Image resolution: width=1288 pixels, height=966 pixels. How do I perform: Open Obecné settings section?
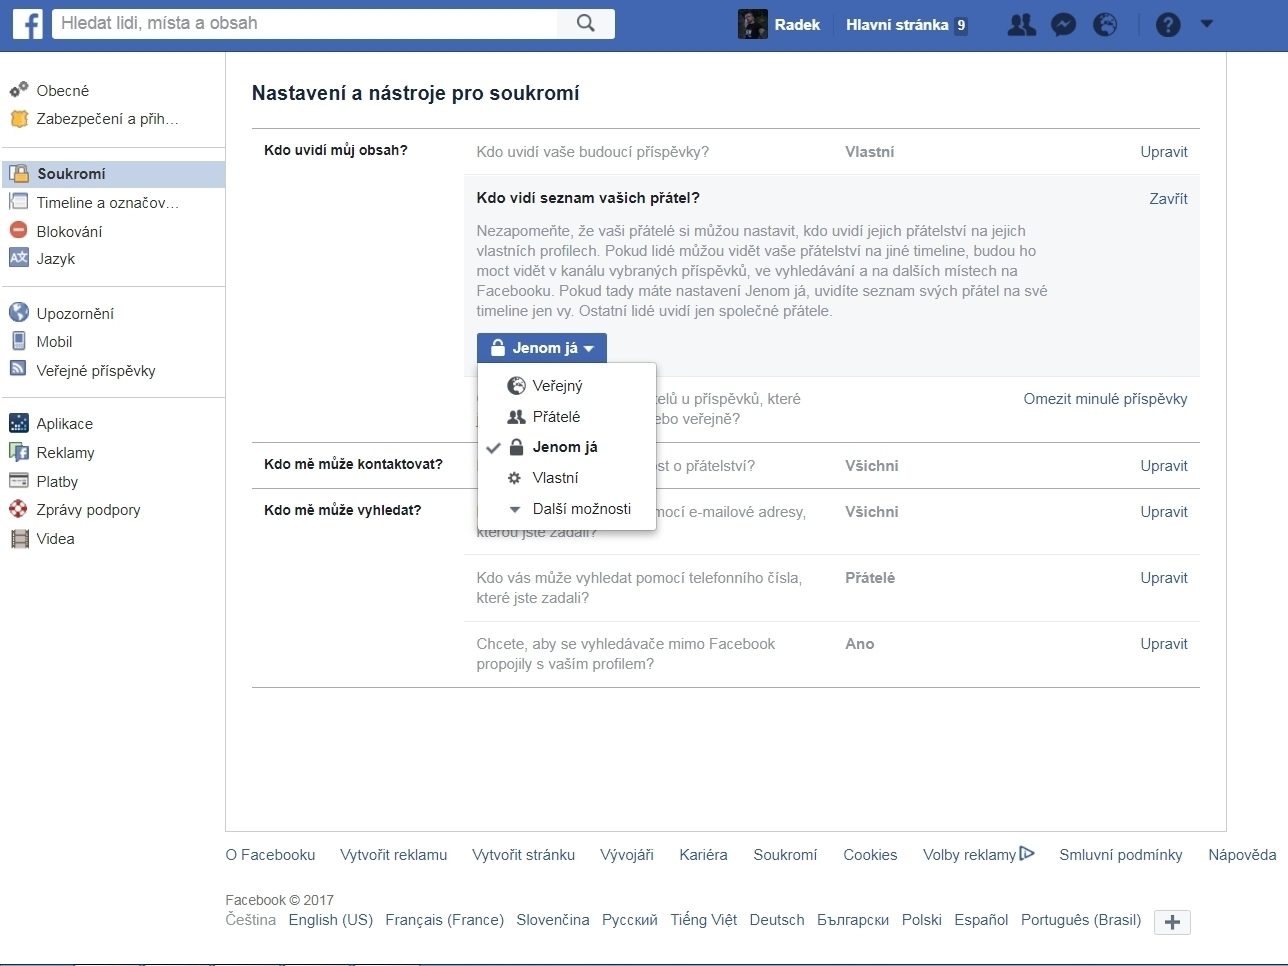[x=63, y=90]
